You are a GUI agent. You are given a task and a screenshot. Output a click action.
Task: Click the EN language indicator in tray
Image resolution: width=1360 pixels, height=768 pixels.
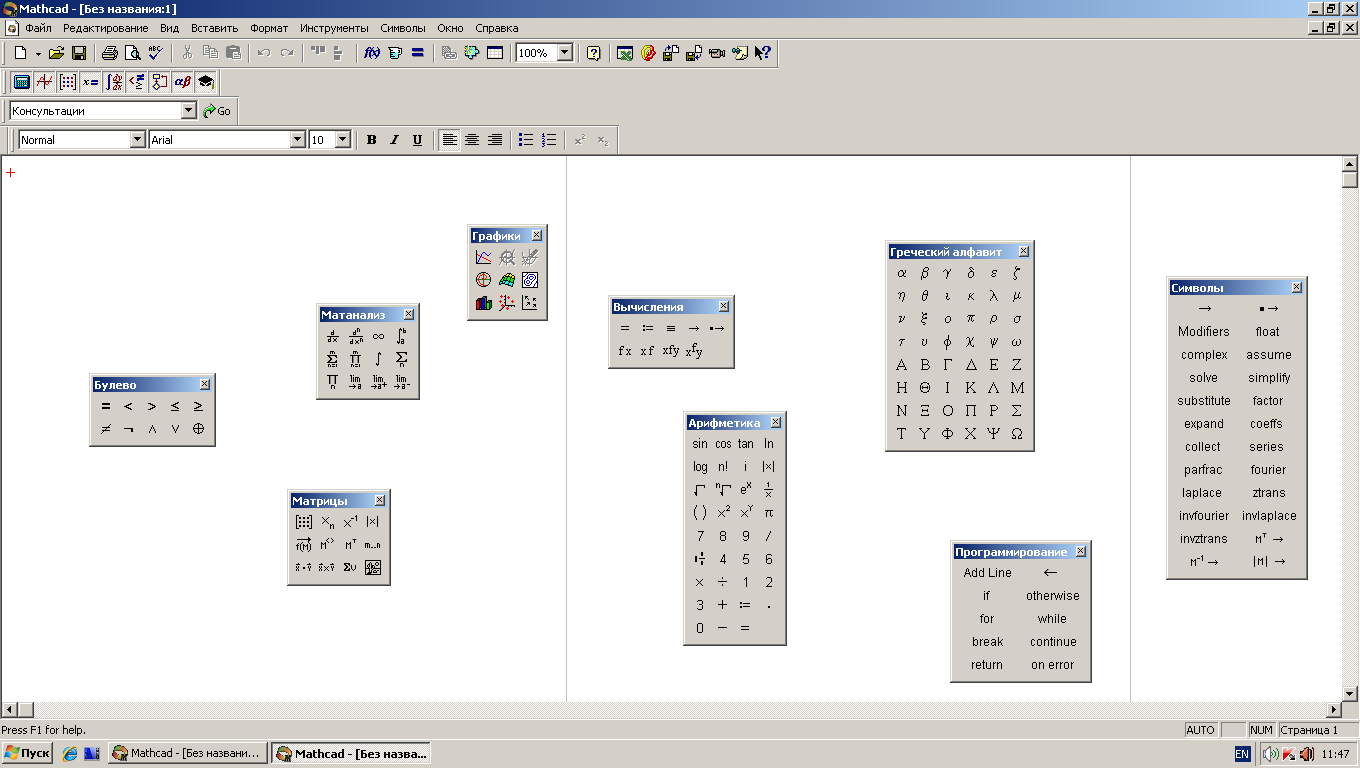pos(1242,754)
